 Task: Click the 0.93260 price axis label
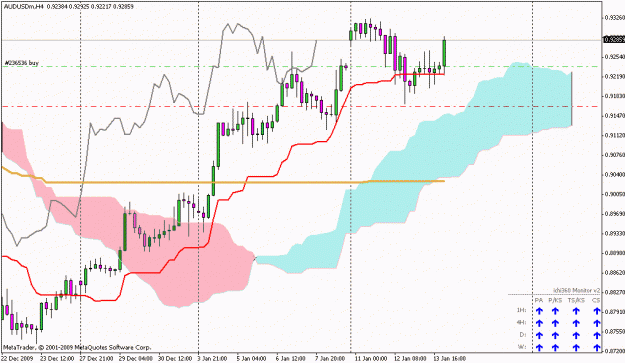click(x=614, y=18)
